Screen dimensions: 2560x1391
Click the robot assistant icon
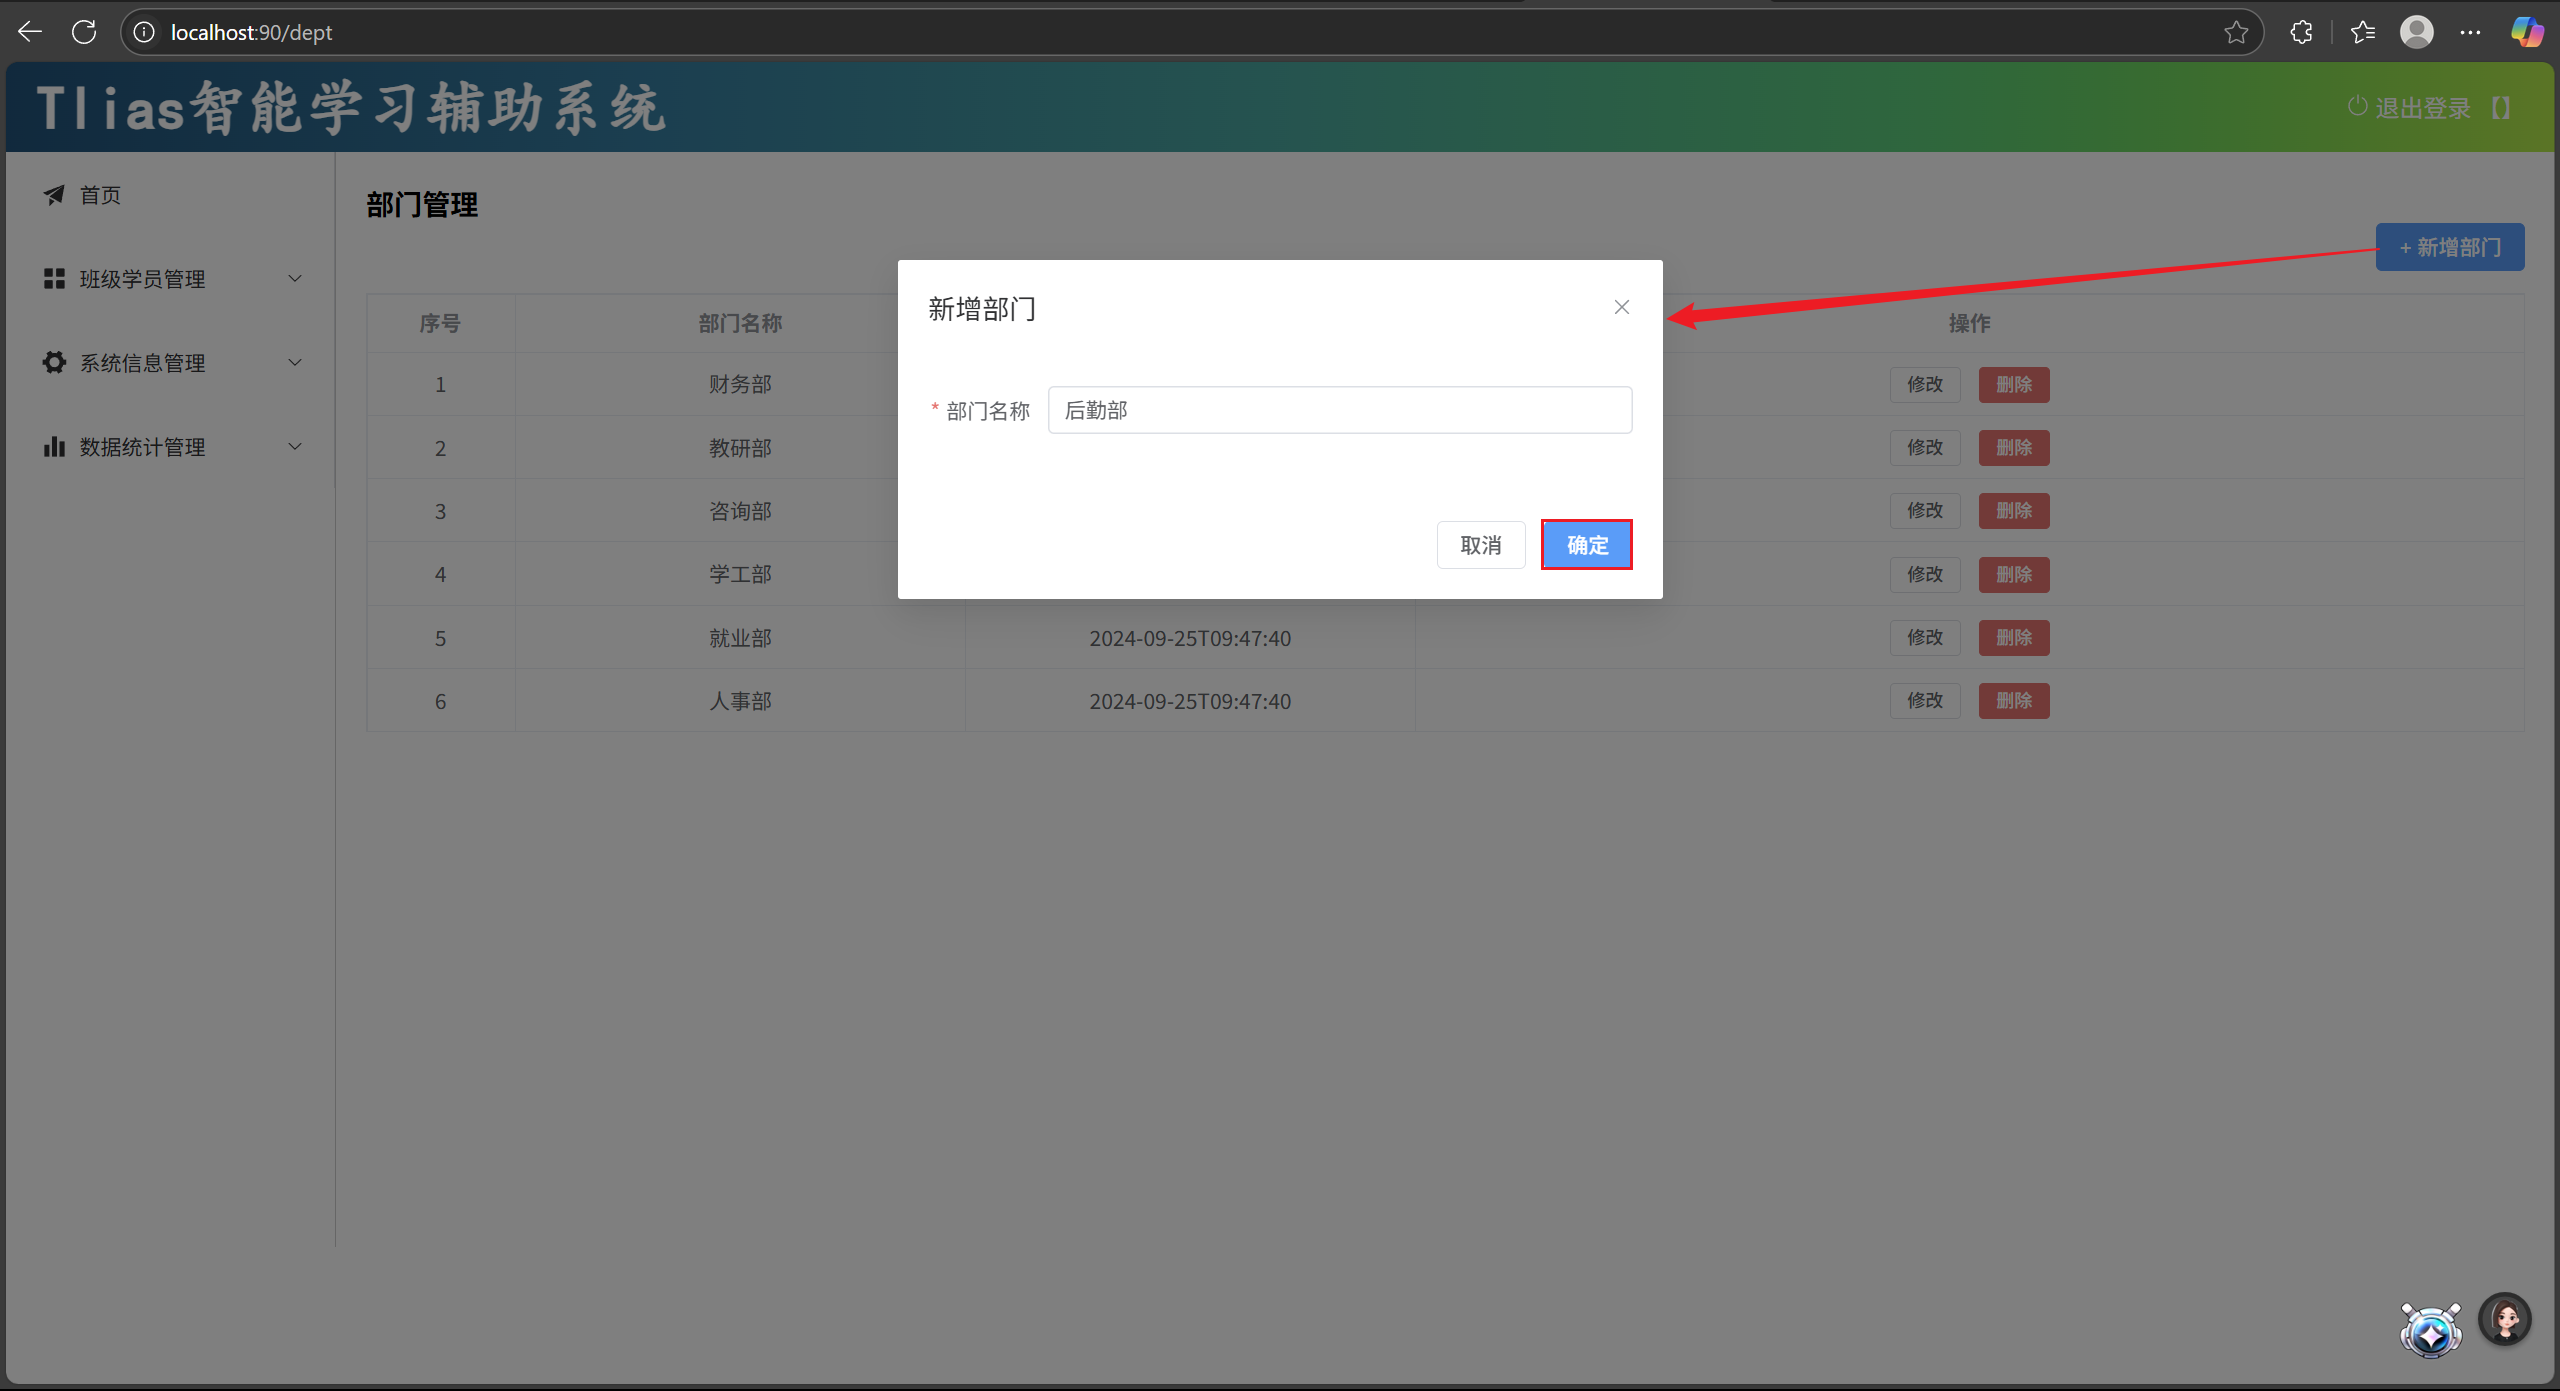click(2430, 1331)
